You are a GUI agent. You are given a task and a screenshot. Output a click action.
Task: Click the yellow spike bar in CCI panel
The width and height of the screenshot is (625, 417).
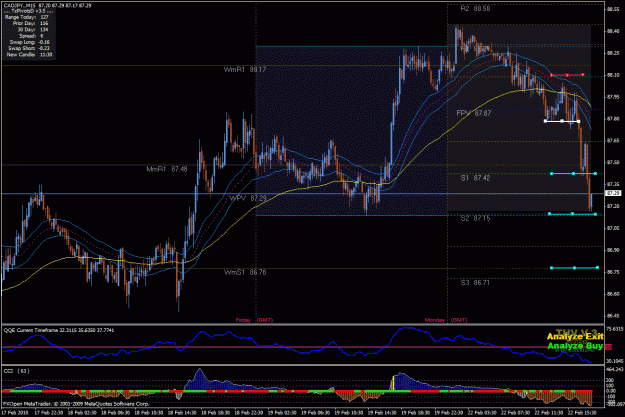(x=393, y=383)
